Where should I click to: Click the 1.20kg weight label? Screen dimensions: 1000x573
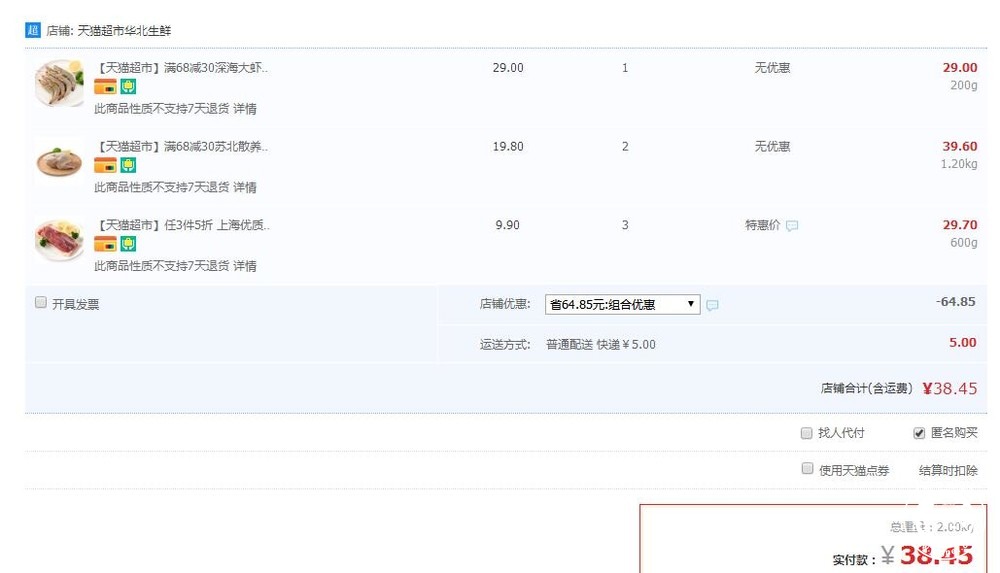point(959,164)
